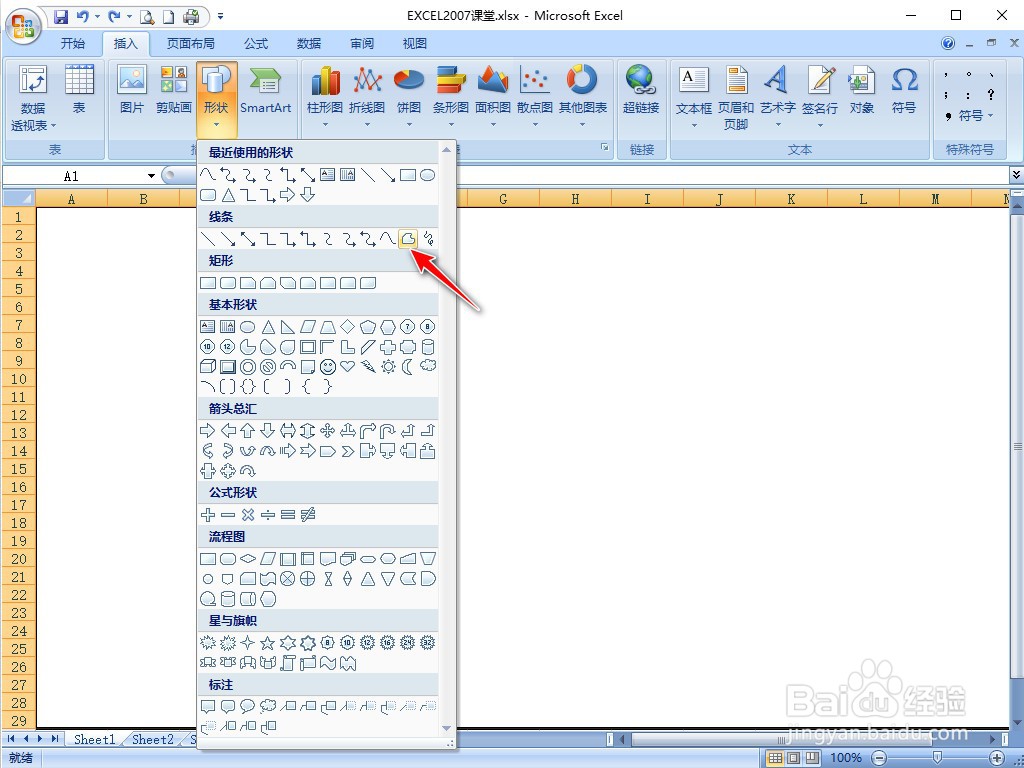This screenshot has width=1024, height=768.
Task: Pick the Plus formula shape
Action: pos(208,515)
